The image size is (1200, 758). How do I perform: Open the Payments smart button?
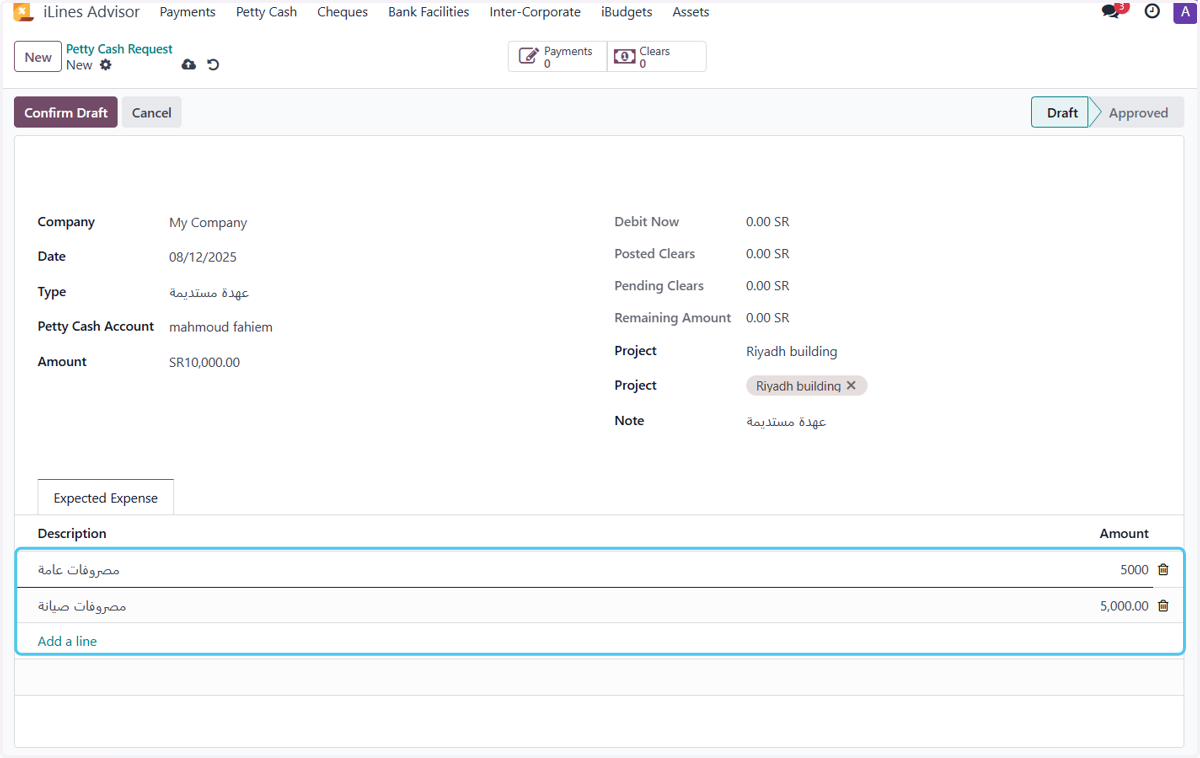[x=558, y=57]
